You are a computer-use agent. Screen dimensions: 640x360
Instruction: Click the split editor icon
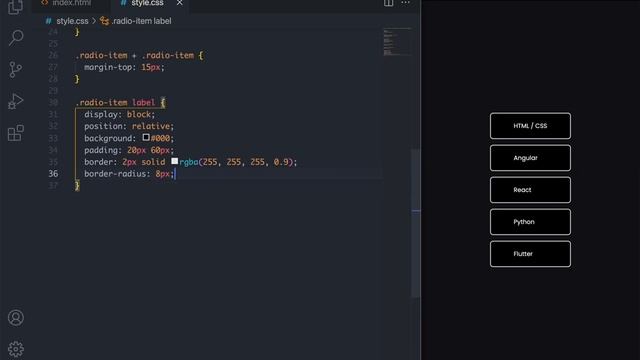(388, 3)
